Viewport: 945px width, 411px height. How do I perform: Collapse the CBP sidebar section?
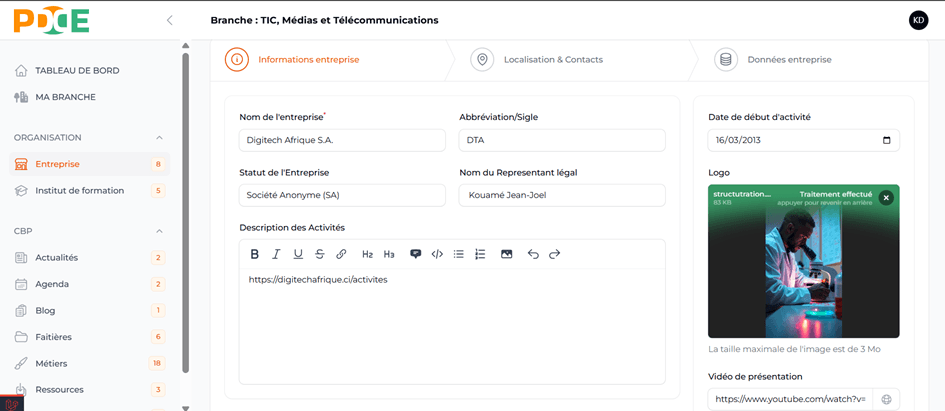tap(160, 231)
